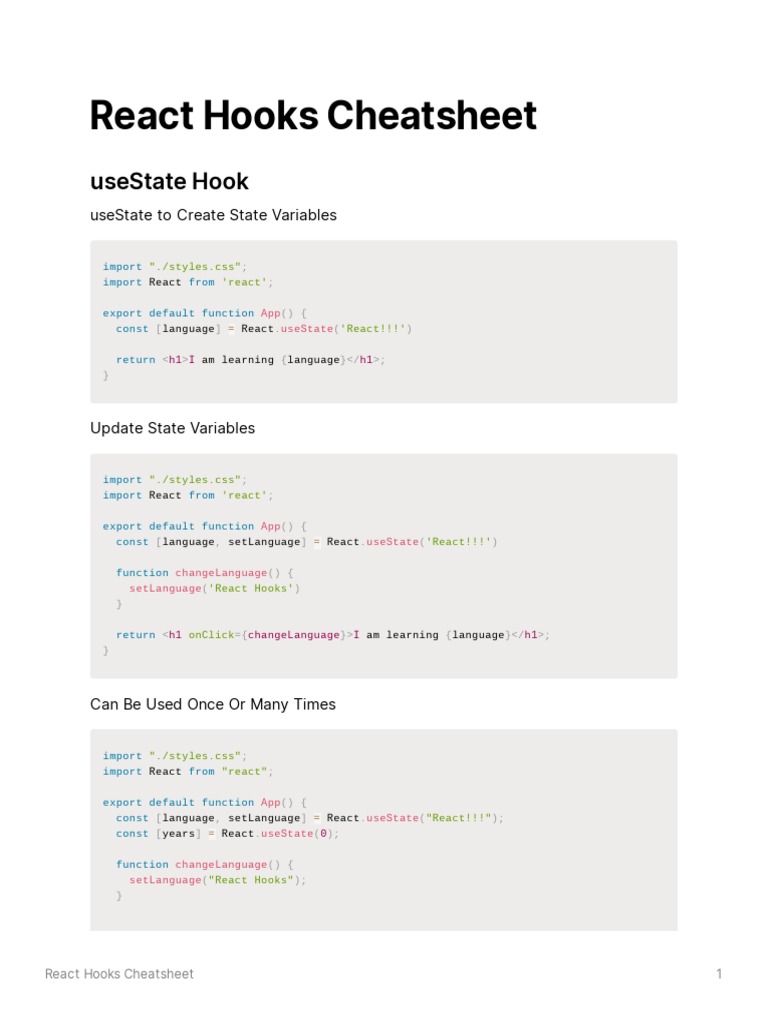Screen dimensions: 768x1024
Task: Click the "Can Be Used Once Or Many Times" subheading
Action: [213, 704]
